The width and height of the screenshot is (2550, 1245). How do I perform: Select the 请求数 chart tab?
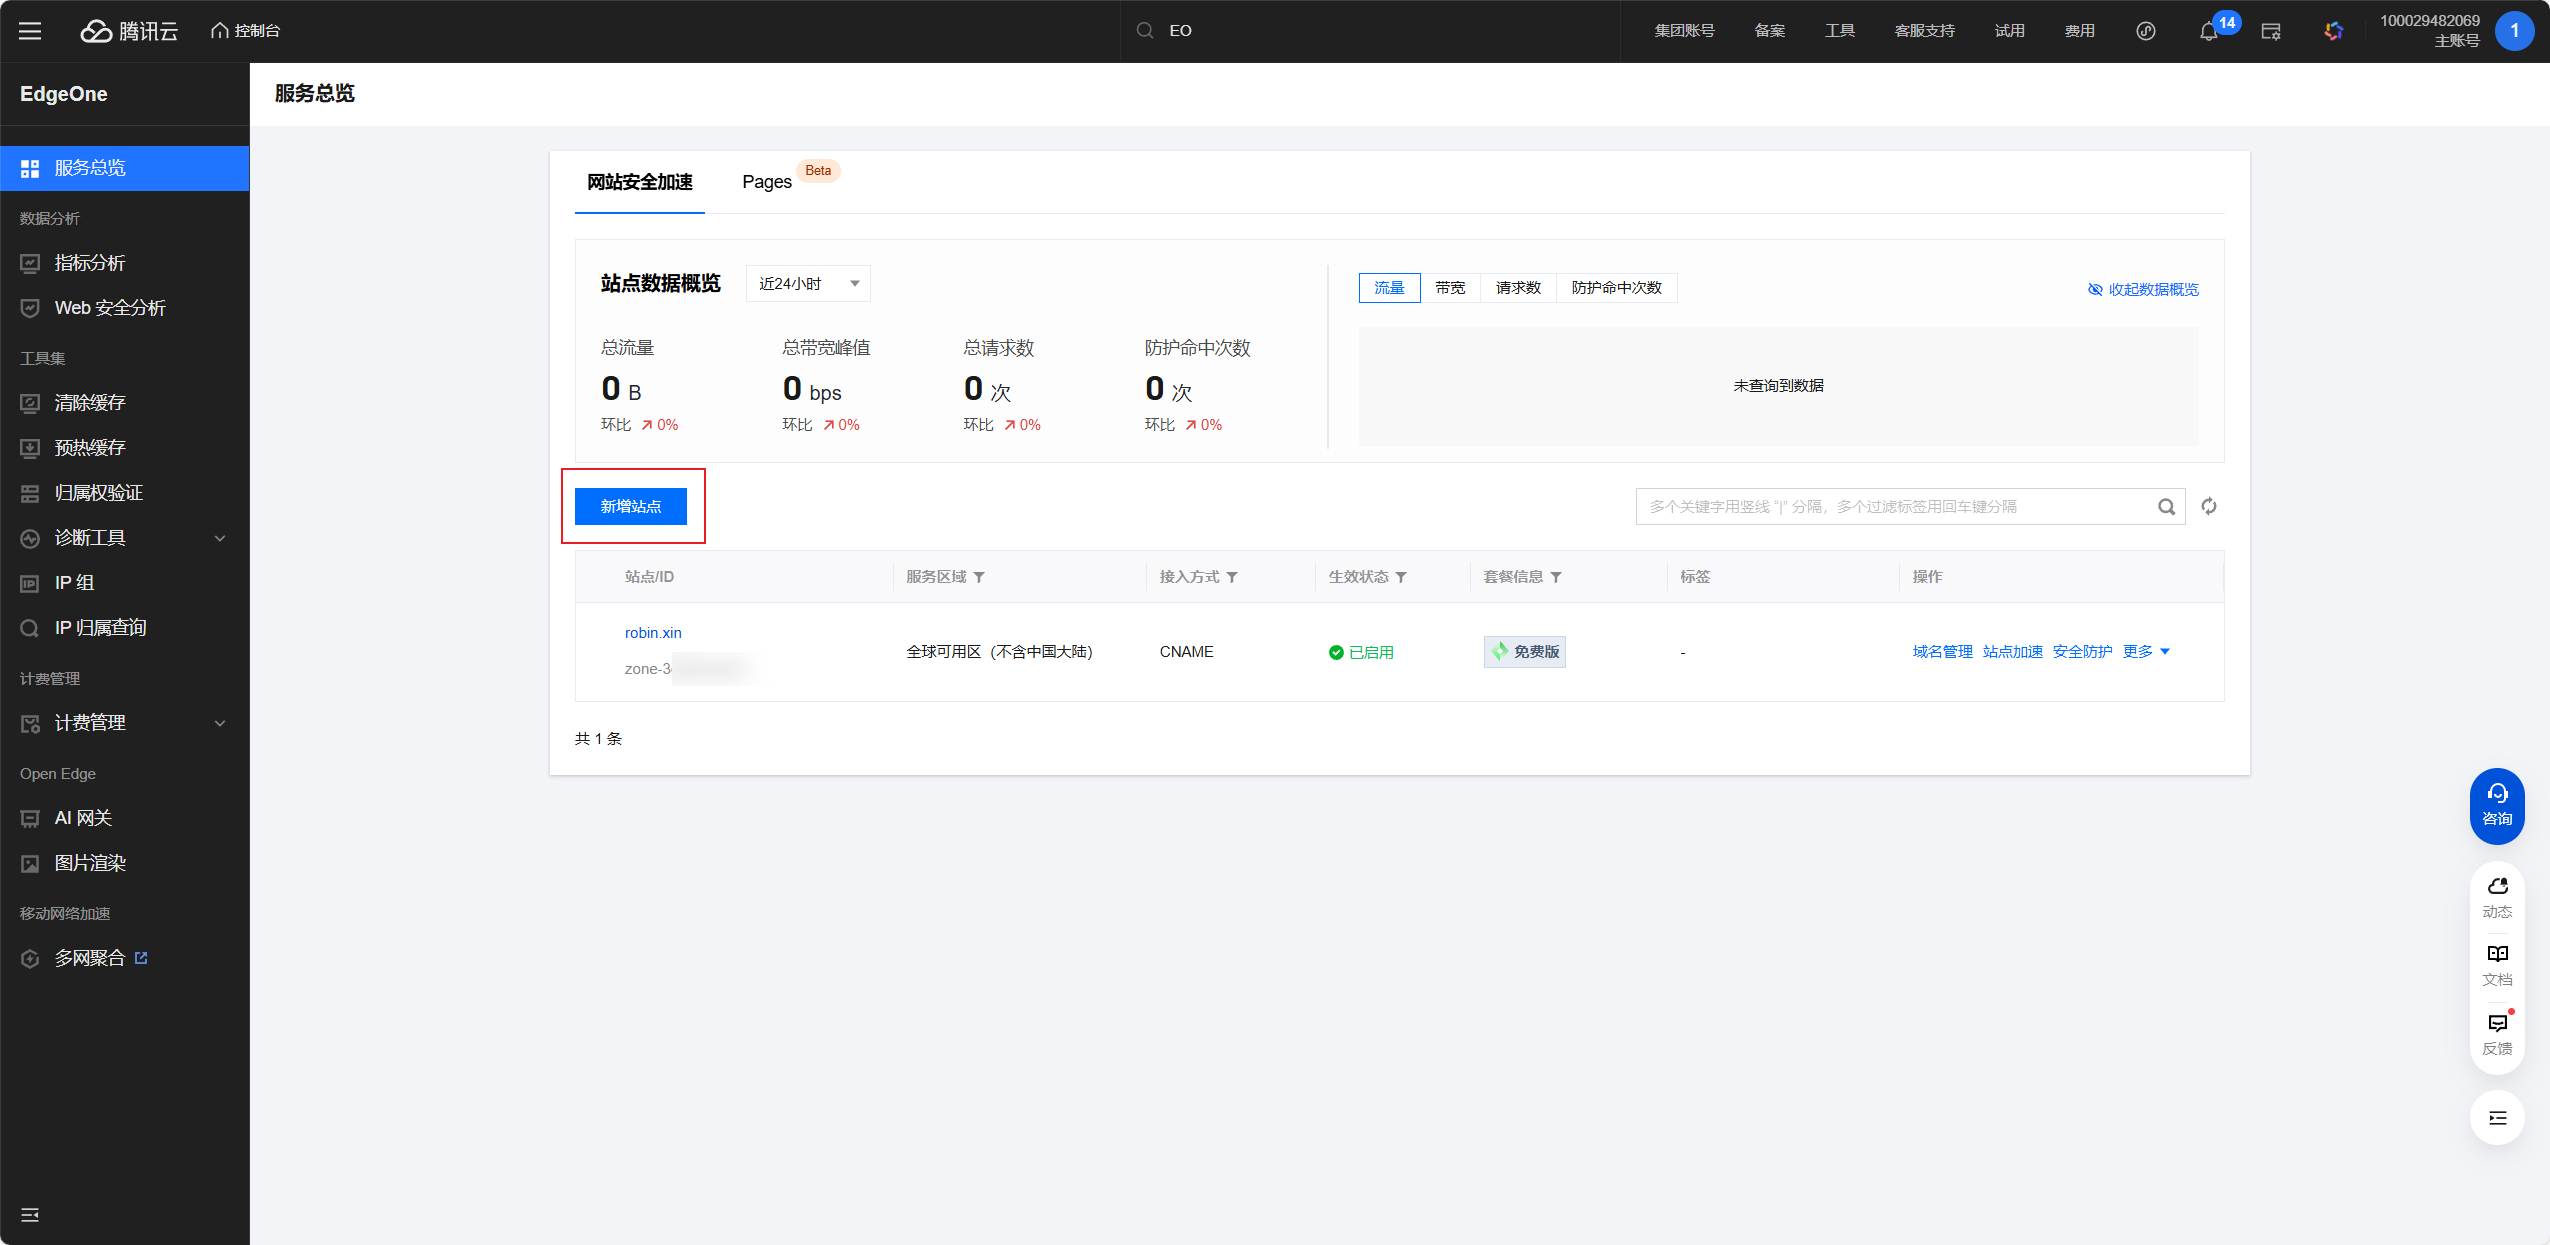pyautogui.click(x=1518, y=288)
